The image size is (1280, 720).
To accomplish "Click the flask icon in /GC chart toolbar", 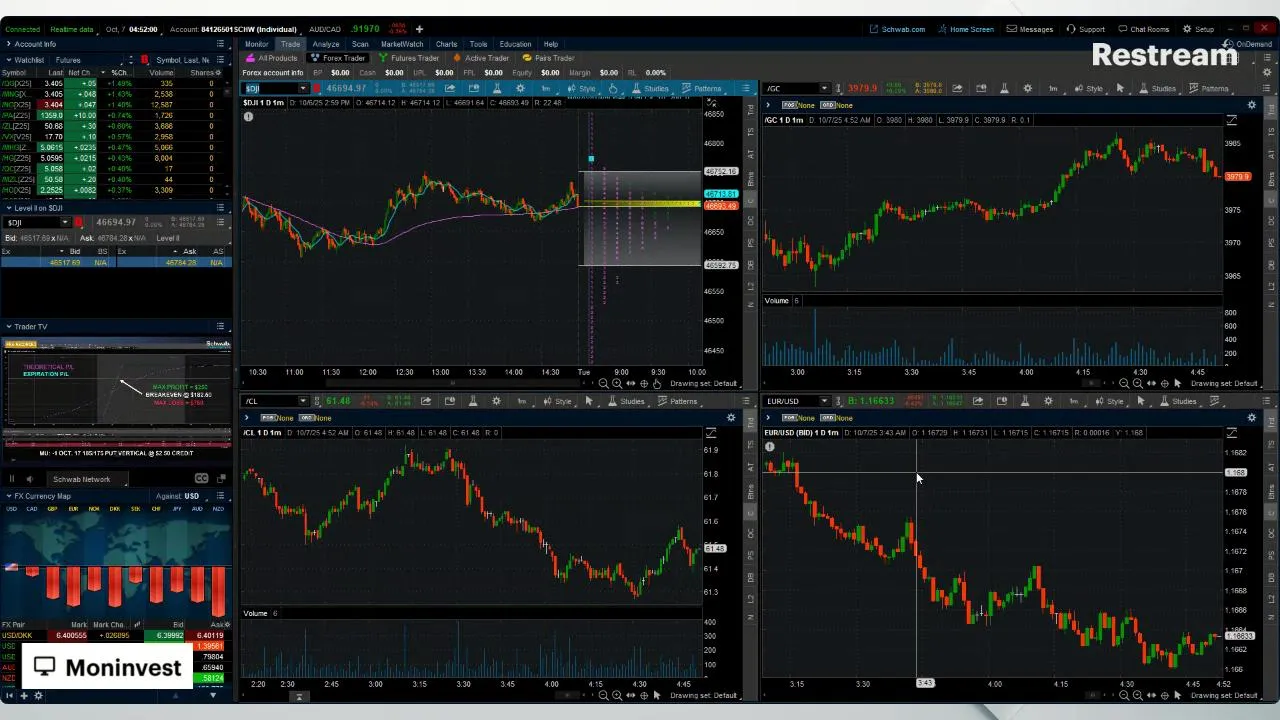I will tap(1003, 88).
